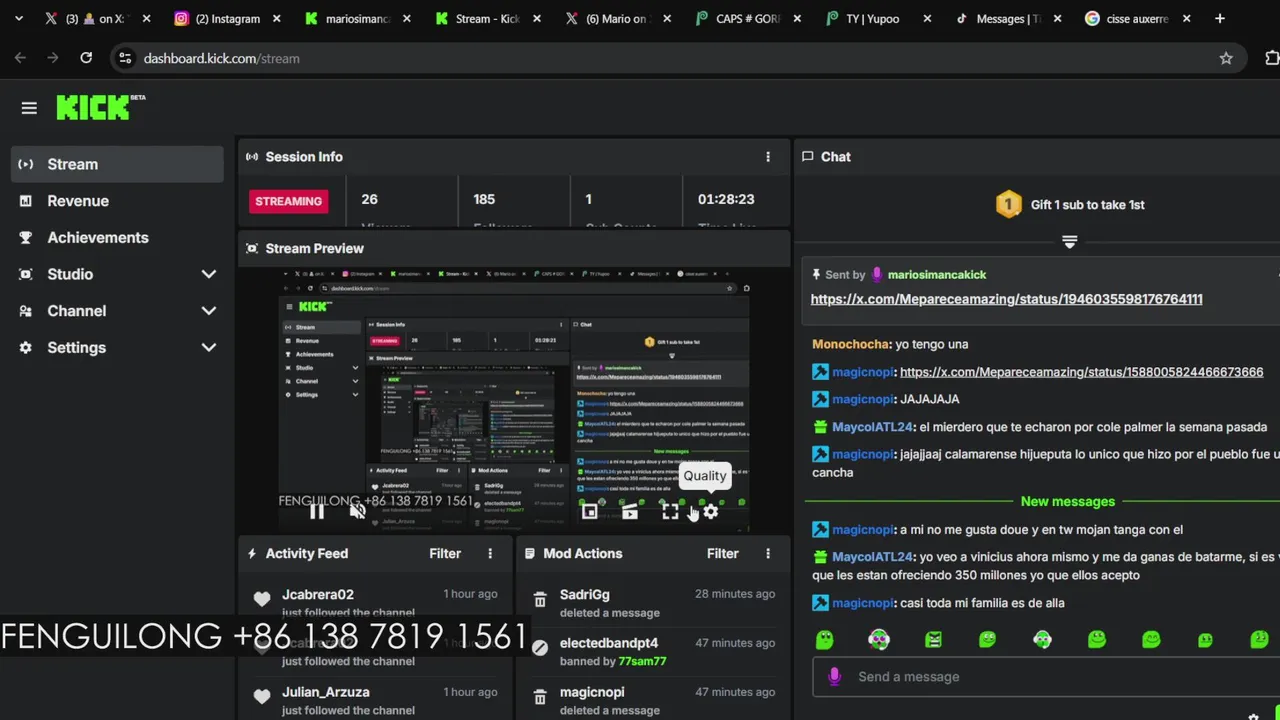Image resolution: width=1280 pixels, height=720 pixels.
Task: Switch stream preview to fullscreen
Action: (670, 512)
